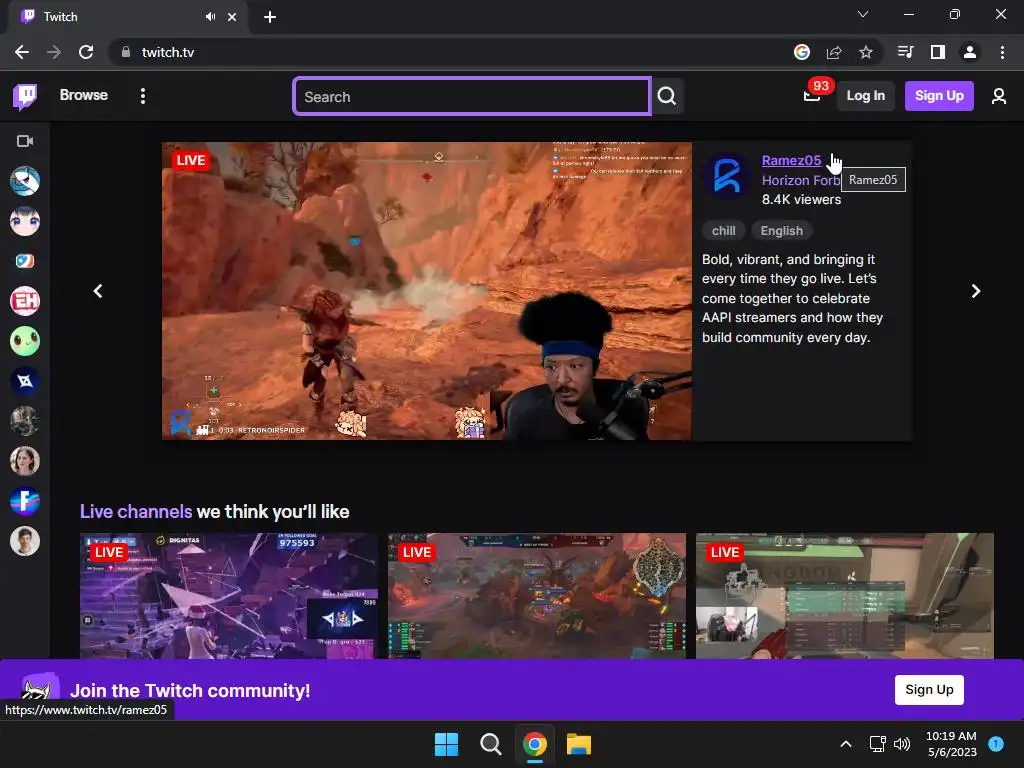Viewport: 1024px width, 768px height.
Task: Open the MOBA game live stream thumbnail
Action: 537,596
